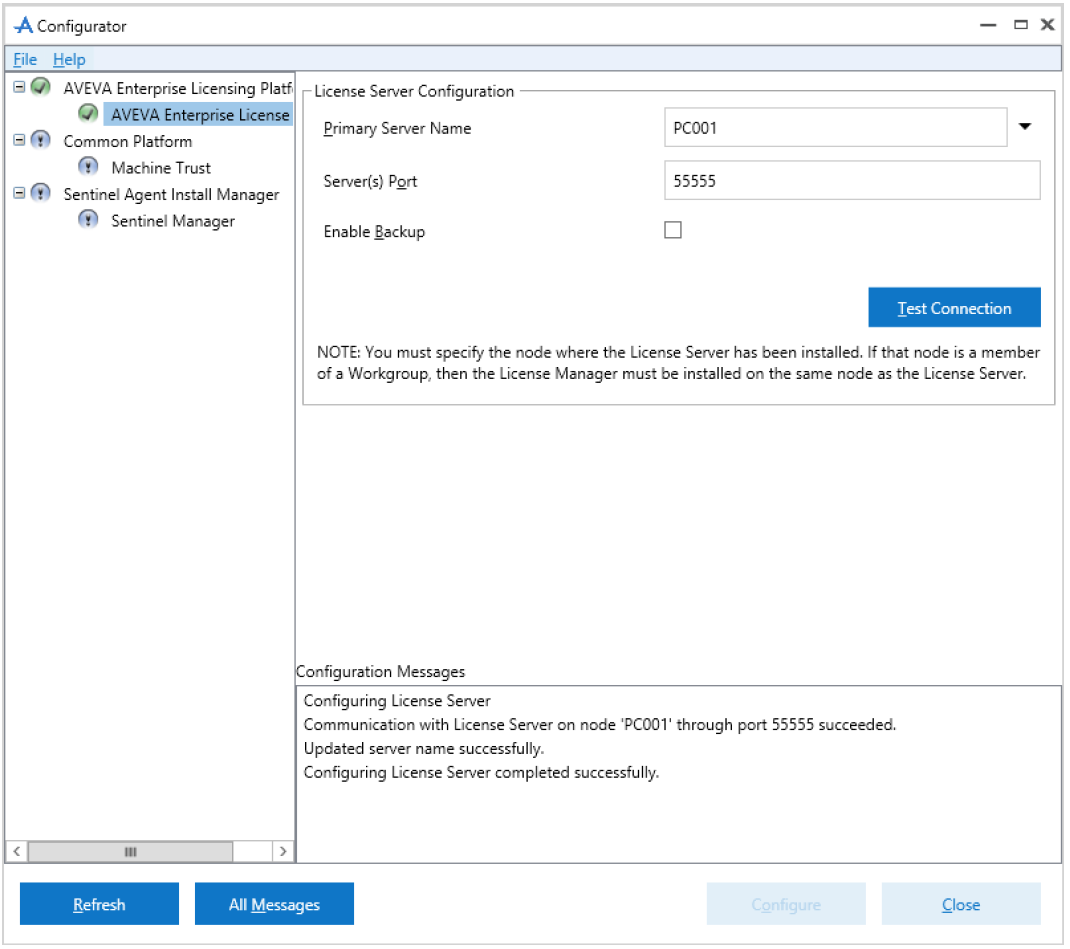
Task: Click the Refresh button
Action: pos(100,905)
